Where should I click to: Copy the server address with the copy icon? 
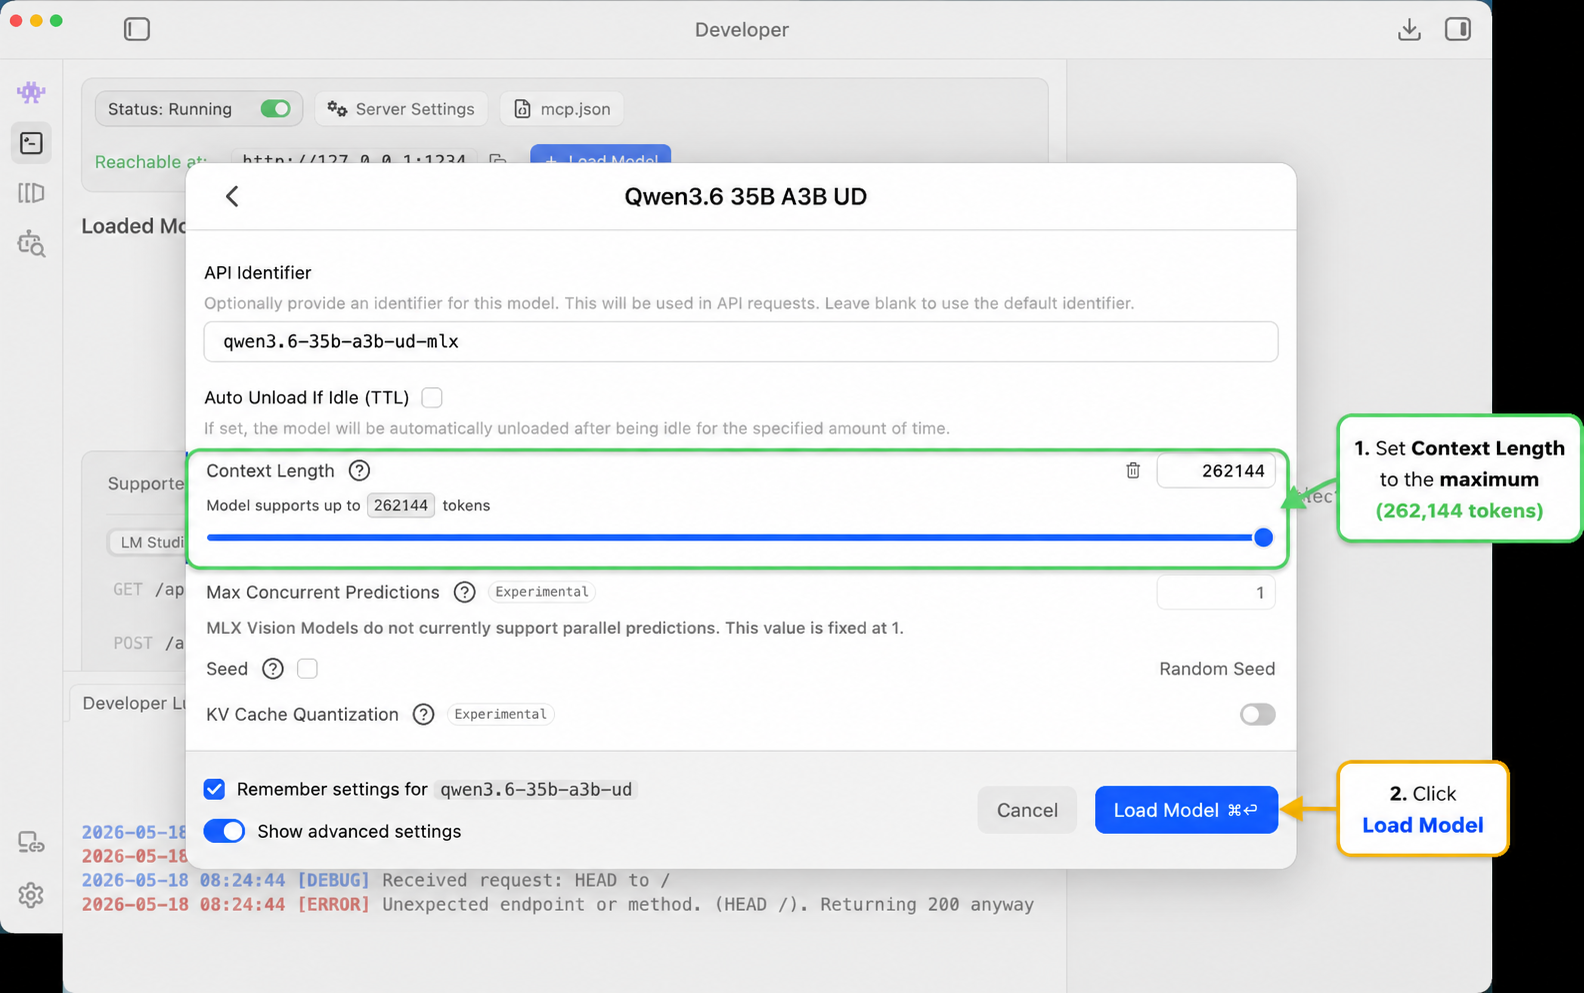point(497,160)
